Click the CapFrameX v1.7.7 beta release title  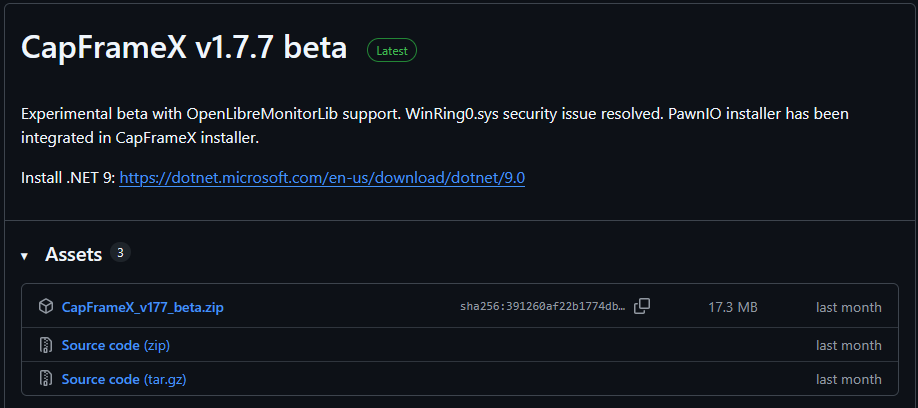point(184,48)
